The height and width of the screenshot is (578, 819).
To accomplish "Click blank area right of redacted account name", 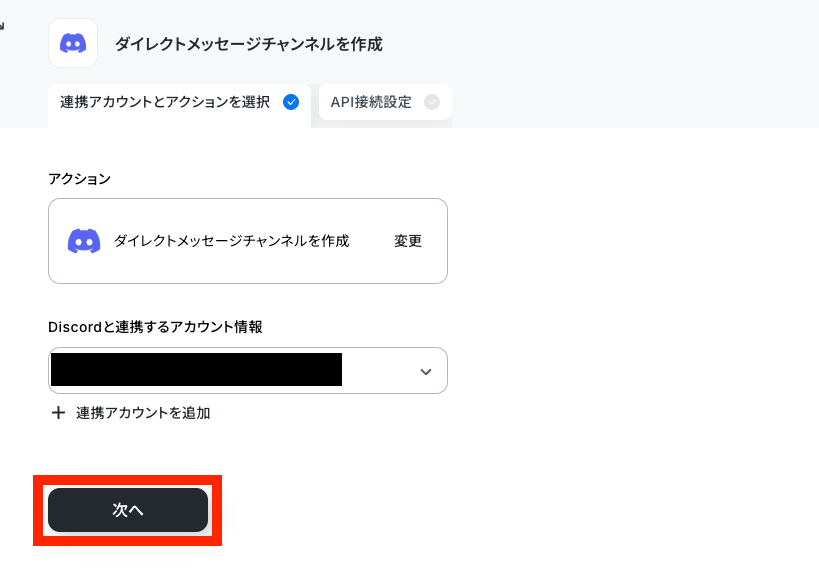I will [x=379, y=370].
